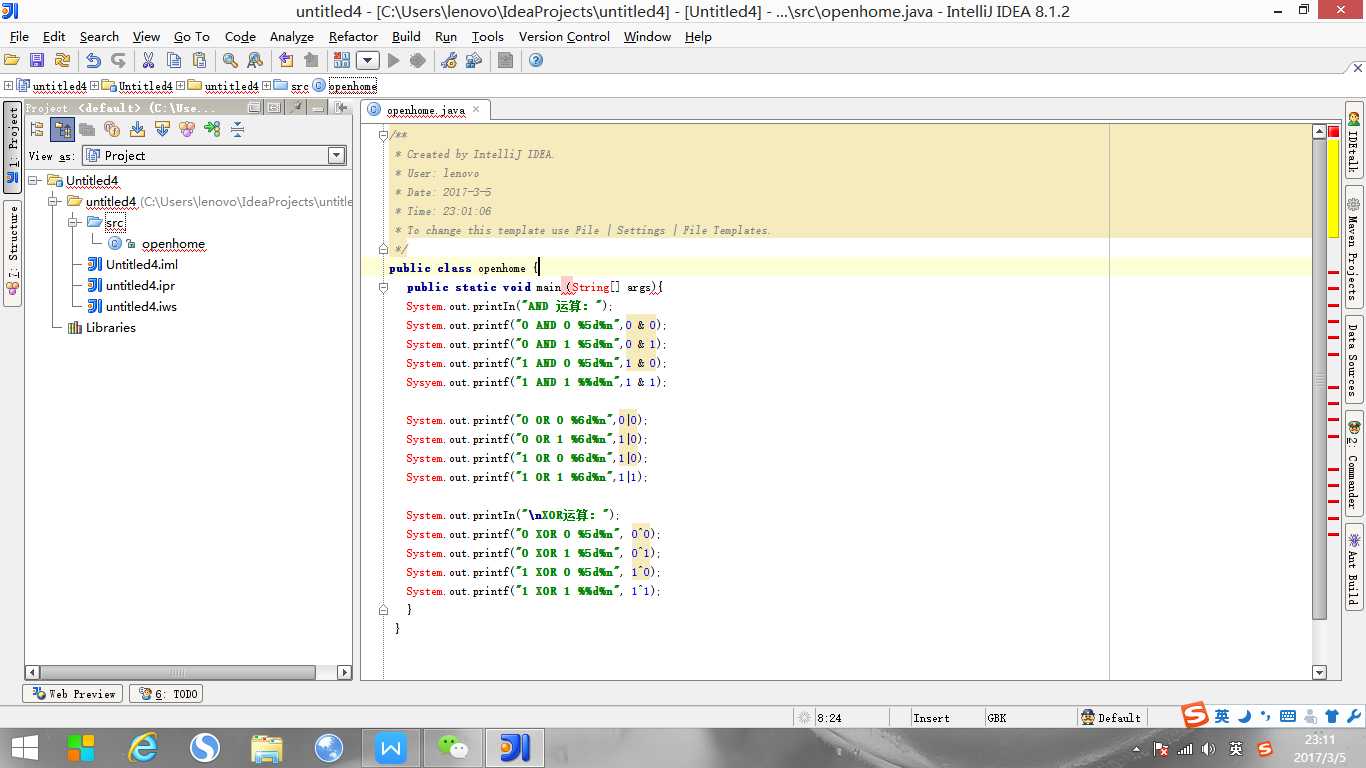This screenshot has width=1366, height=768.
Task: Click the Paste clipboard icon
Action: (x=199, y=60)
